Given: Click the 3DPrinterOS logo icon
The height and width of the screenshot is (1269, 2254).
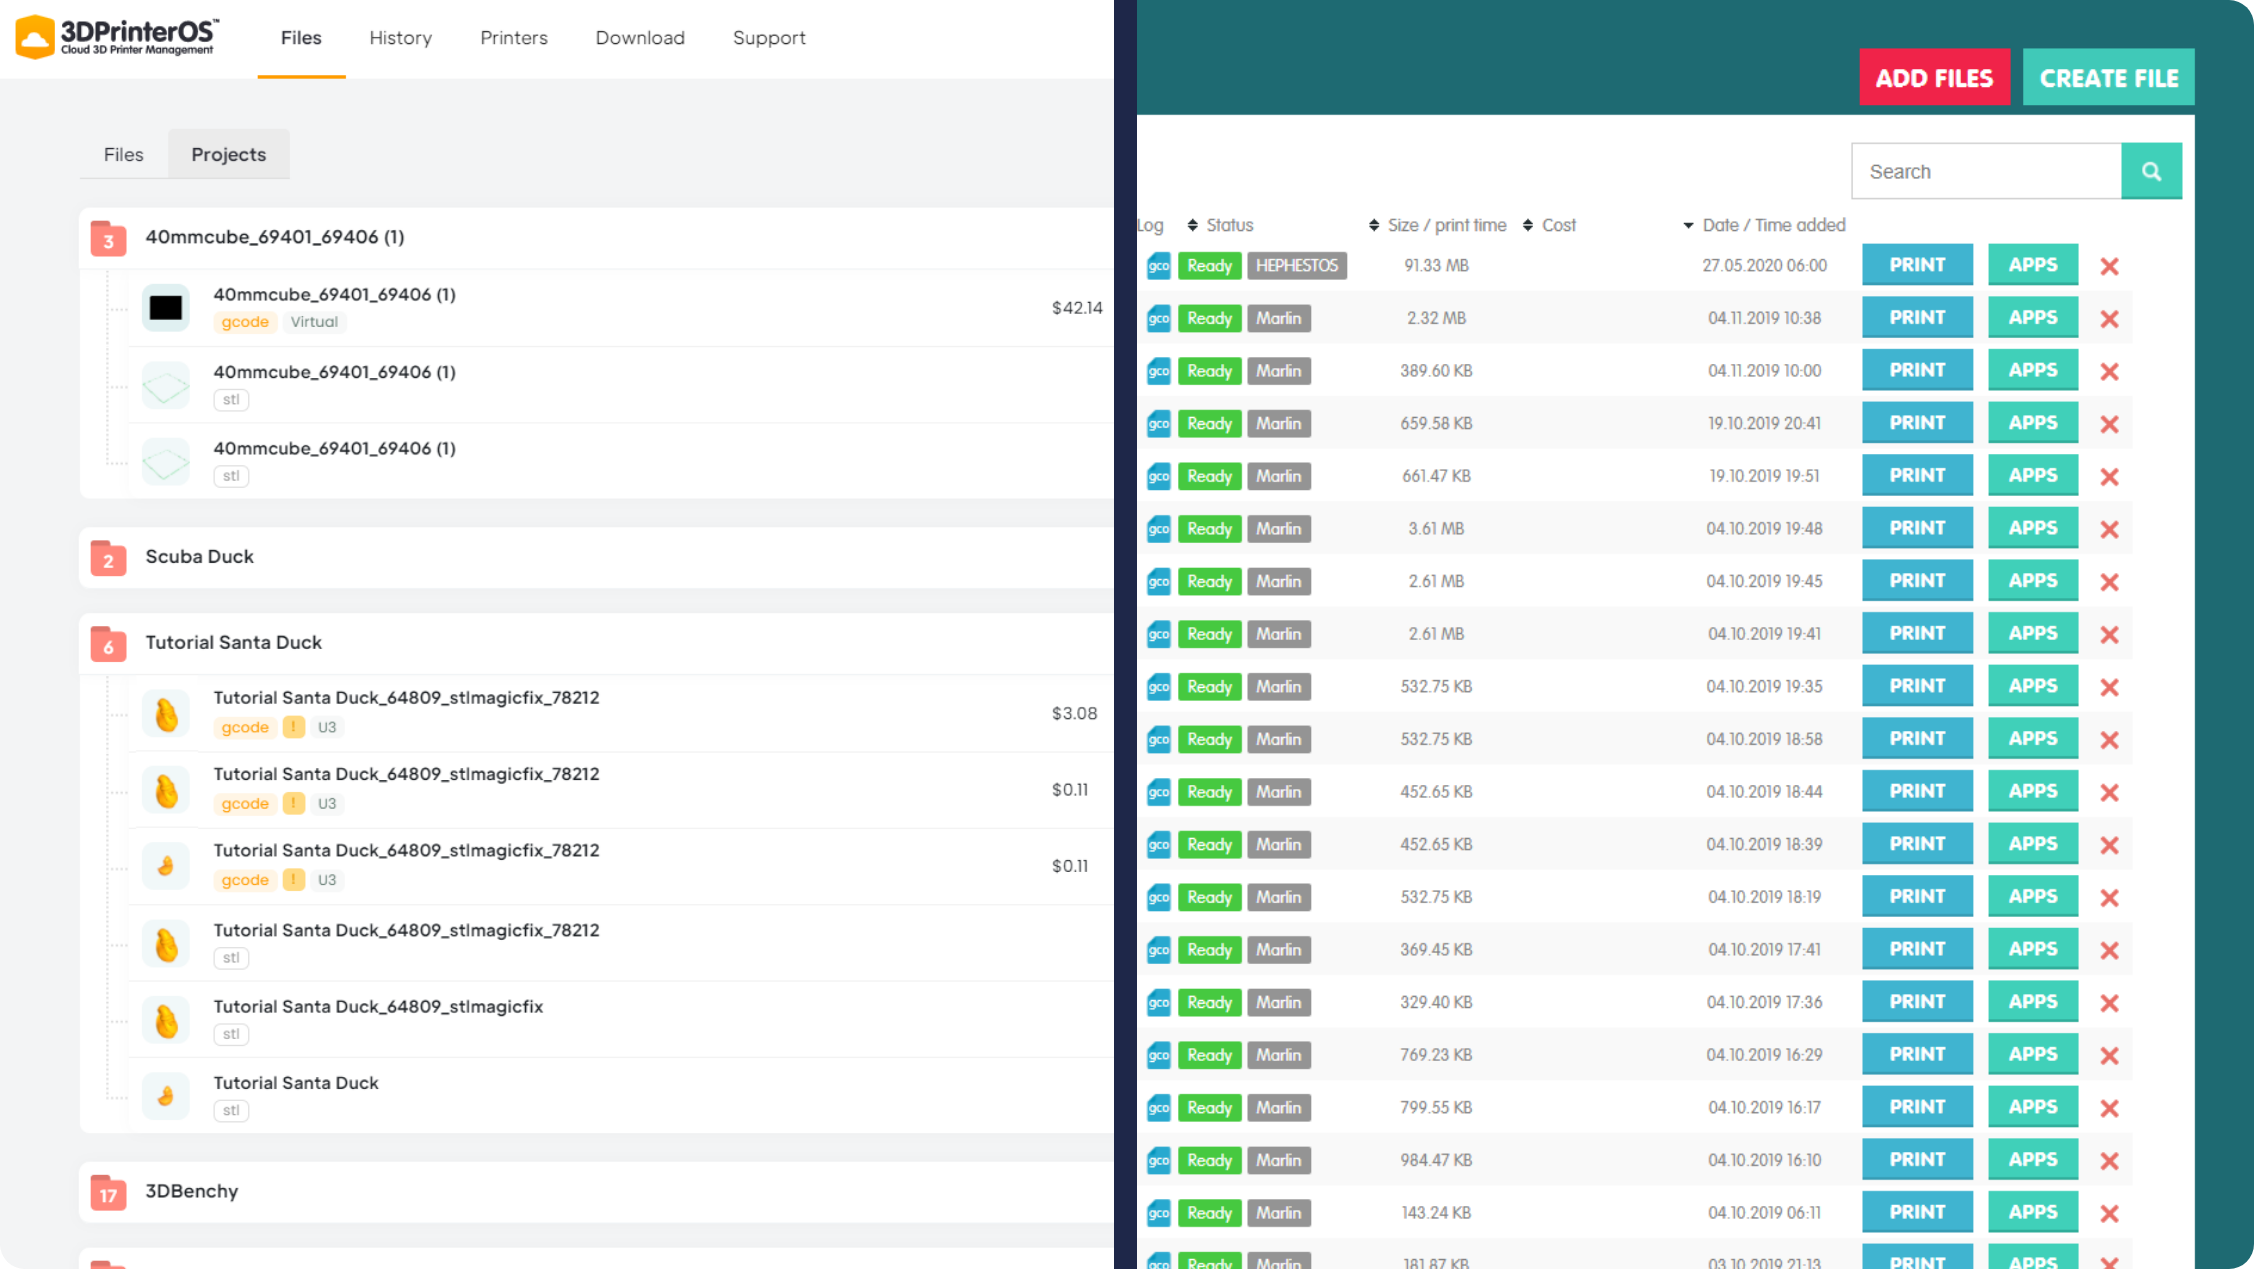Looking at the screenshot, I should (35, 37).
